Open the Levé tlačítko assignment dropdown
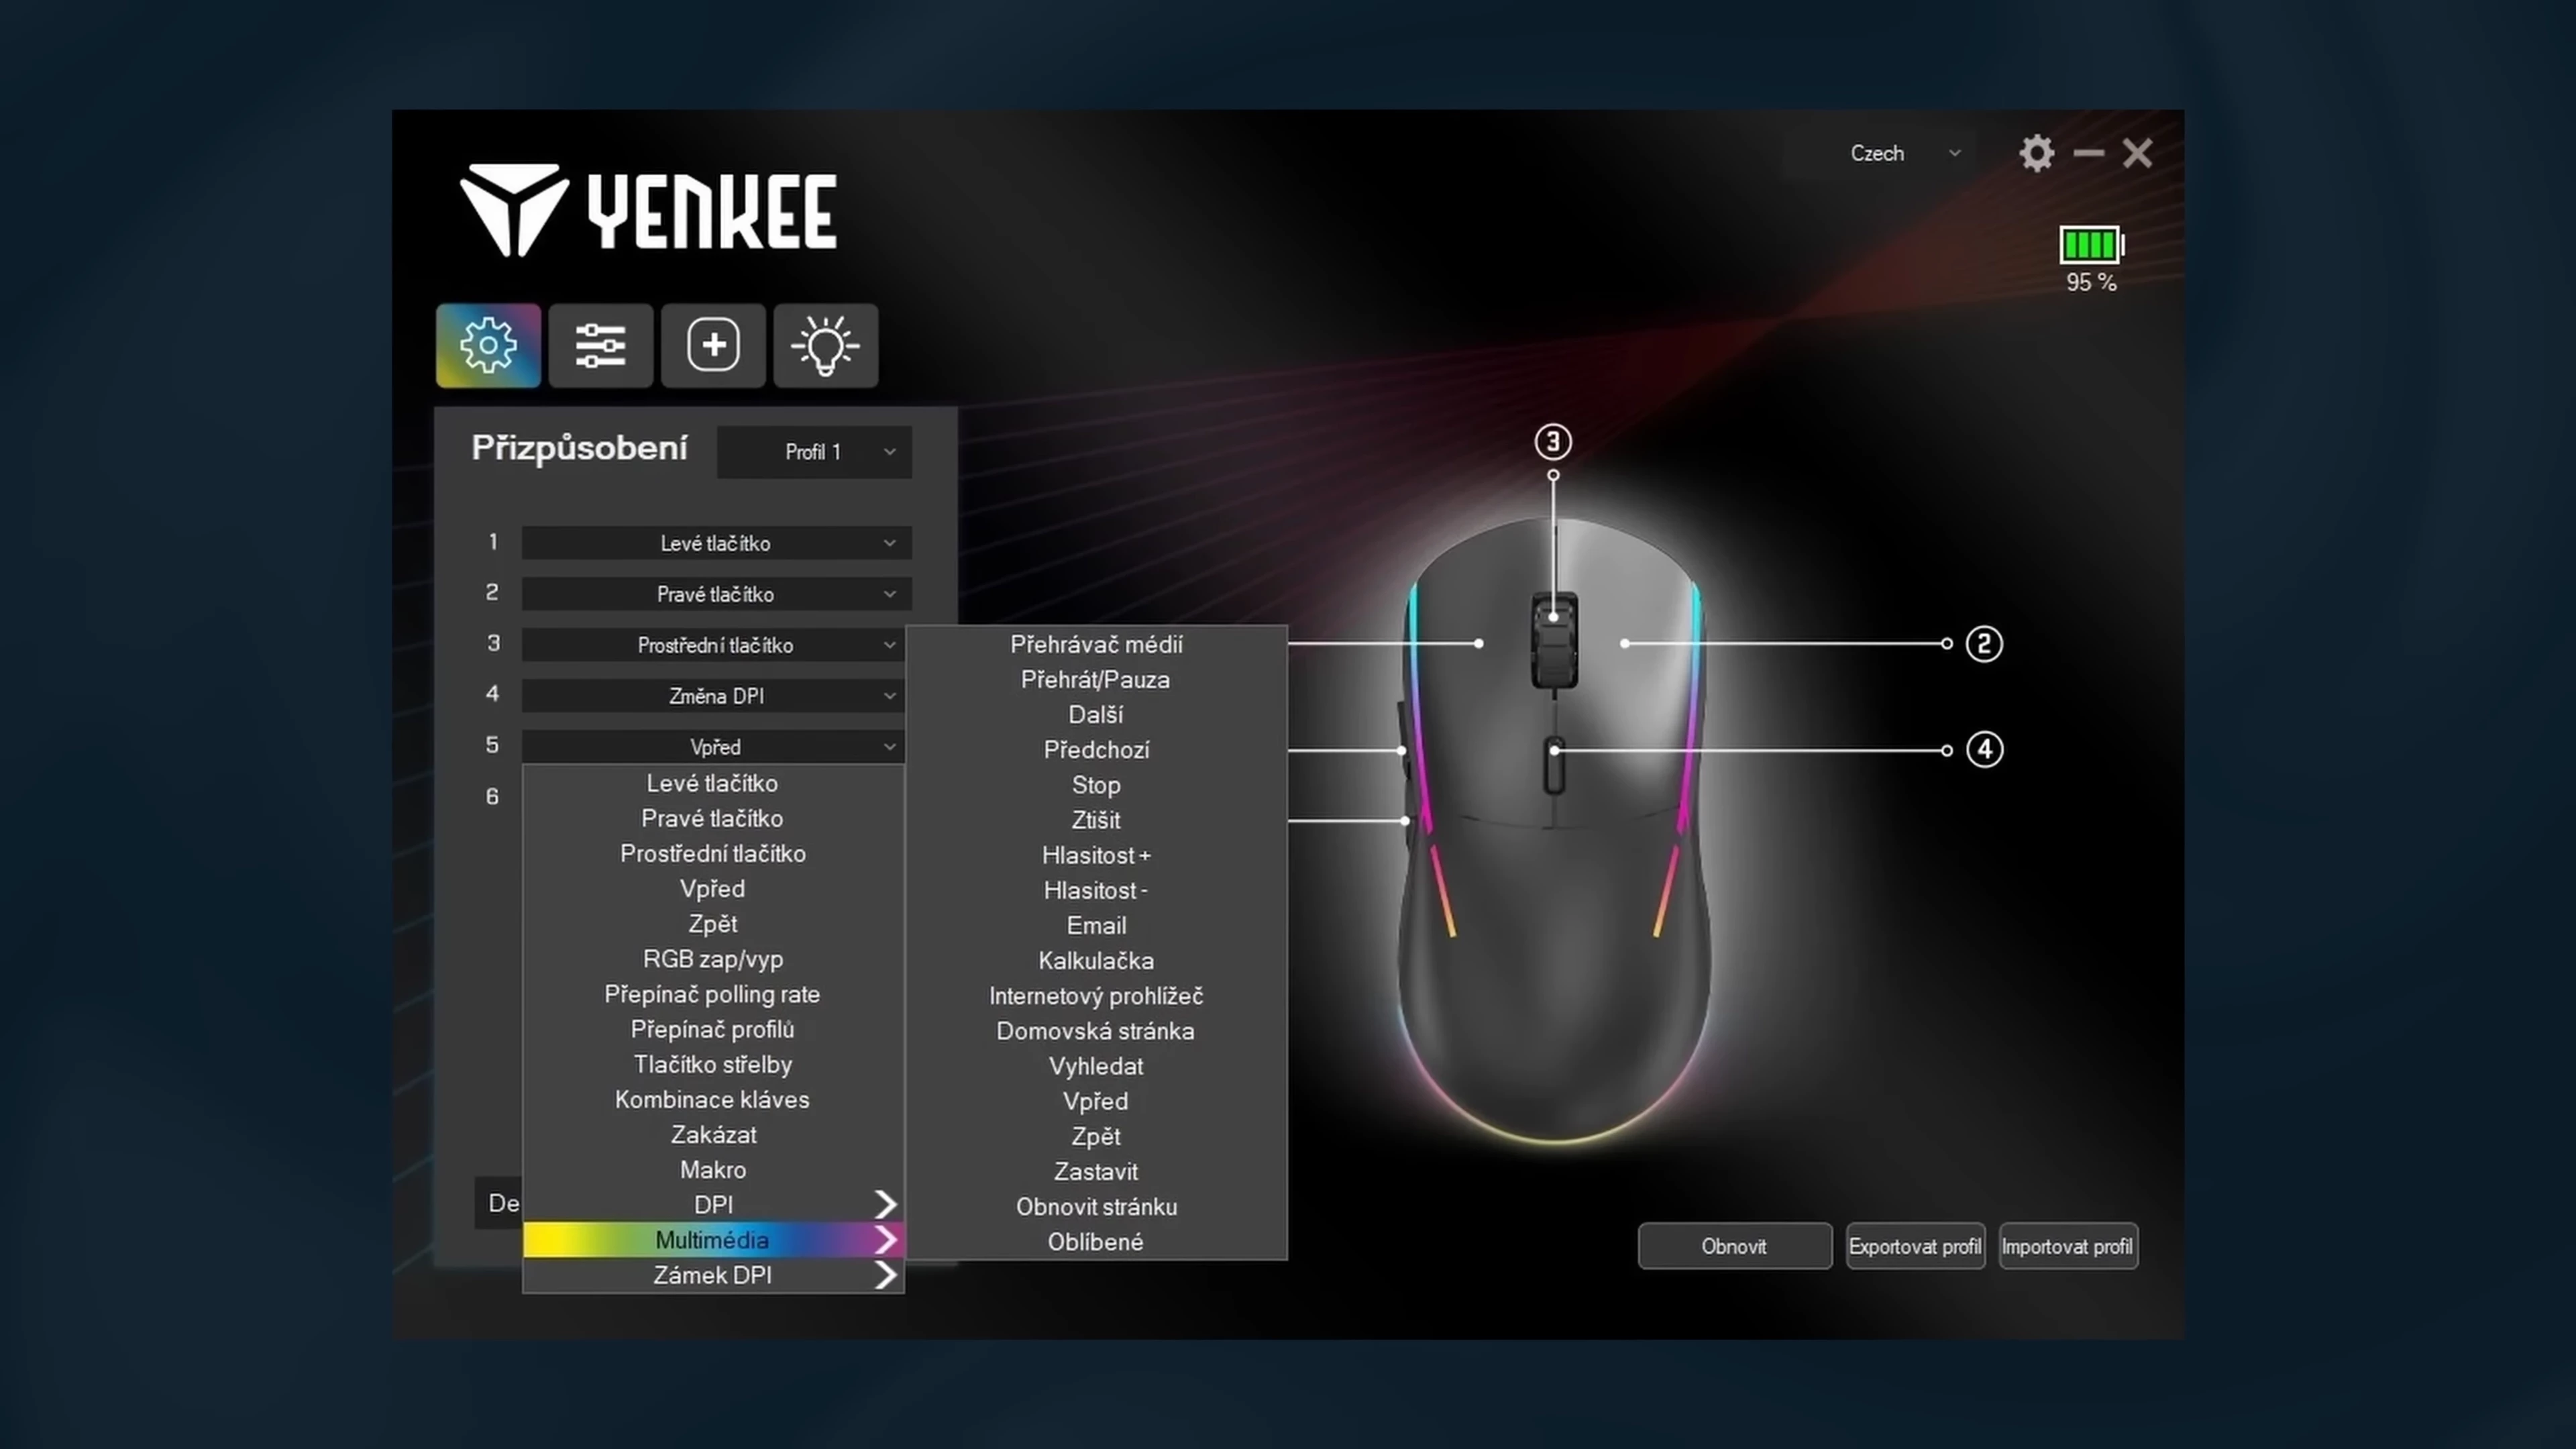Viewport: 2576px width, 1449px height. [x=716, y=543]
